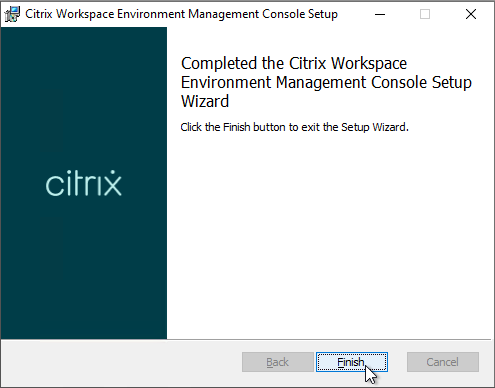Click the grey footer area left of Back
Screen dimensions: 495x388
point(120,363)
